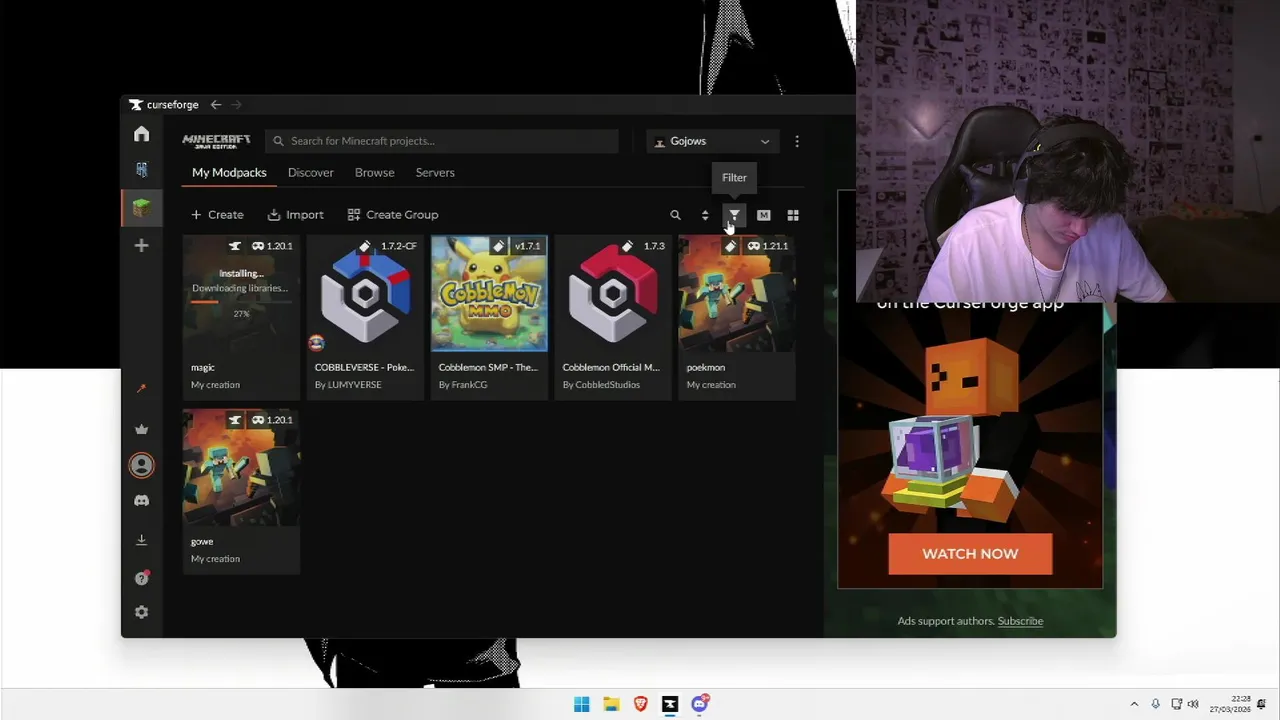Click the By CobbledStudios author text
Screen dimensions: 1280x720
coord(600,385)
